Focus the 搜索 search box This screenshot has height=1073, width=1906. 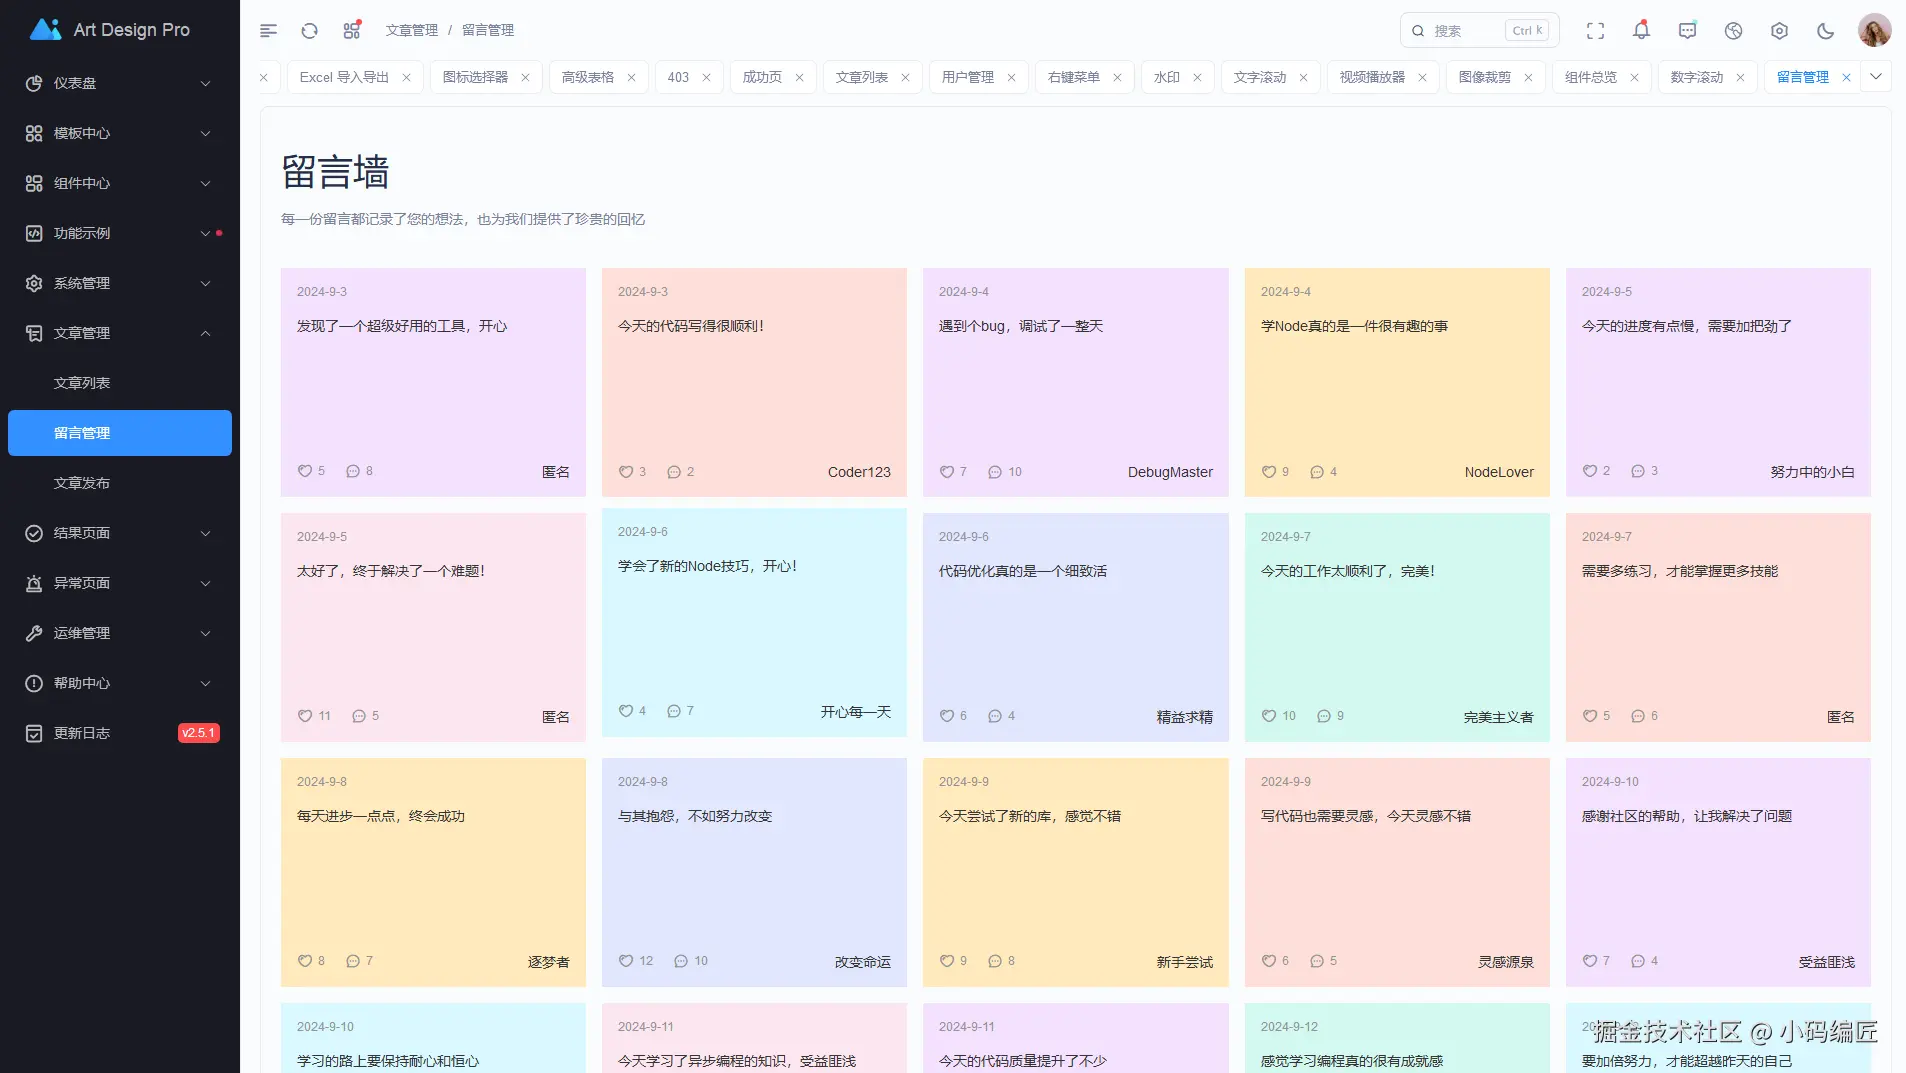point(1477,31)
